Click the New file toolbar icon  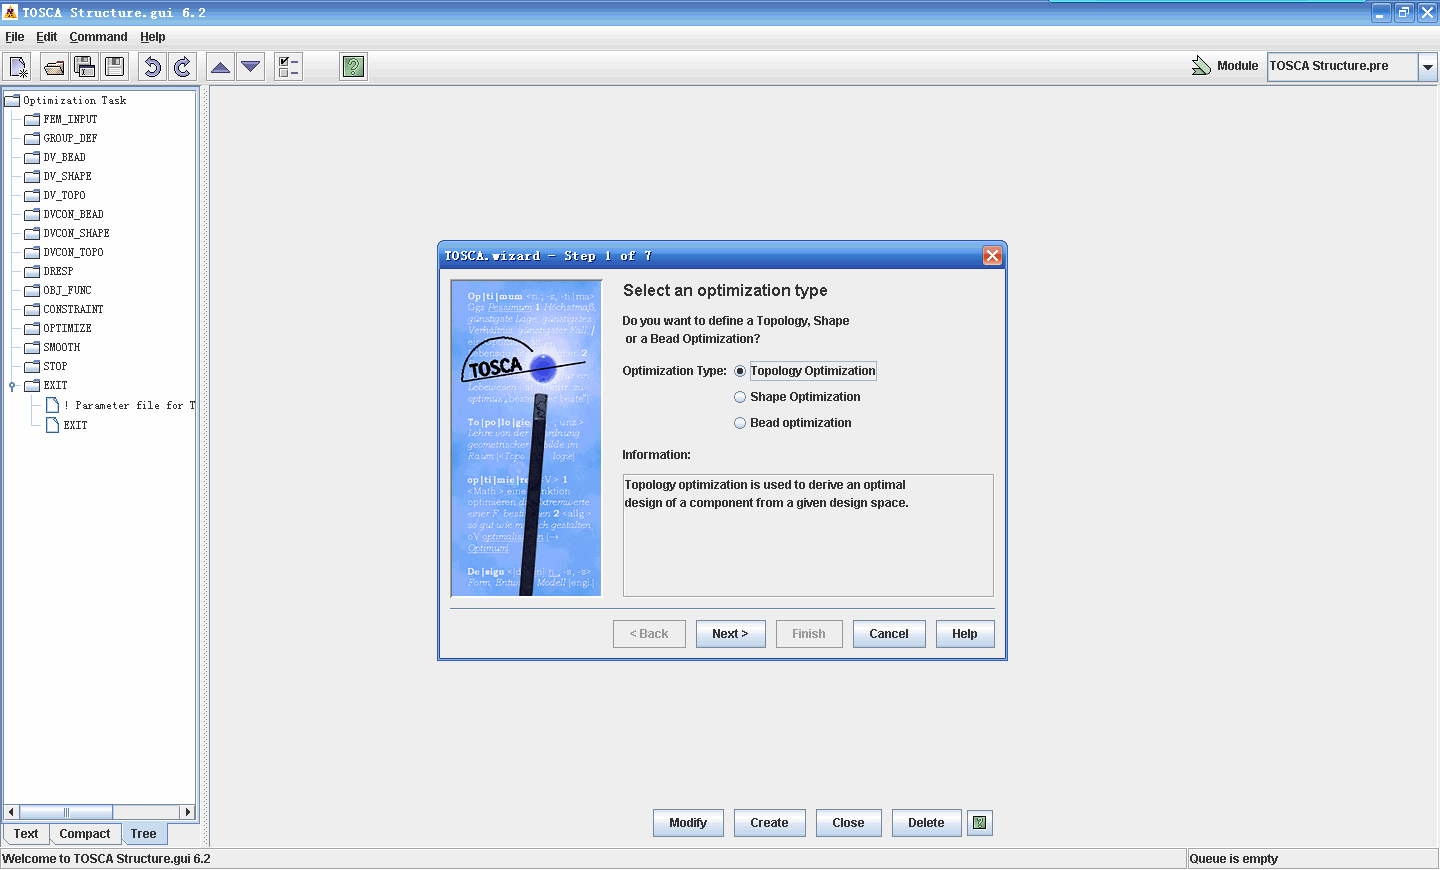coord(18,67)
